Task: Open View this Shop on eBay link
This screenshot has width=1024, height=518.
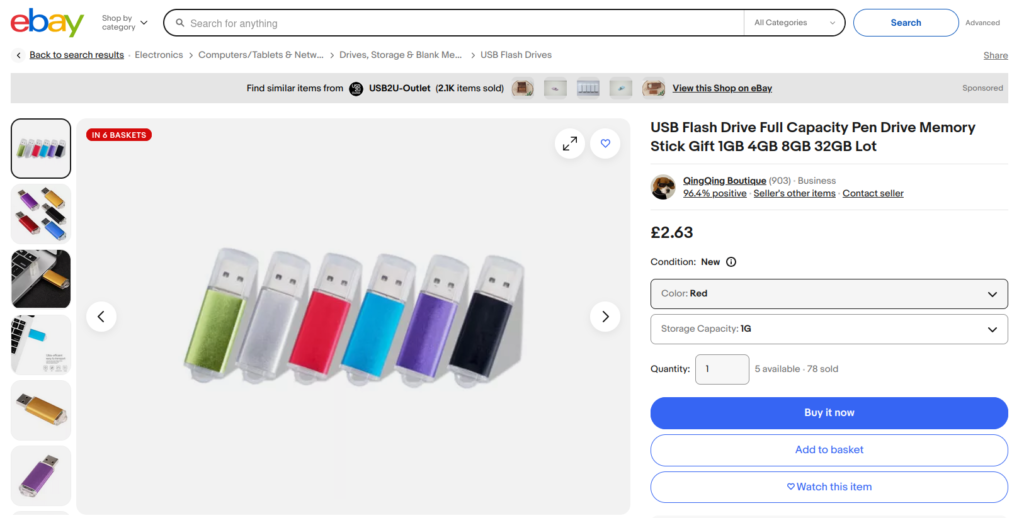Action: click(722, 88)
